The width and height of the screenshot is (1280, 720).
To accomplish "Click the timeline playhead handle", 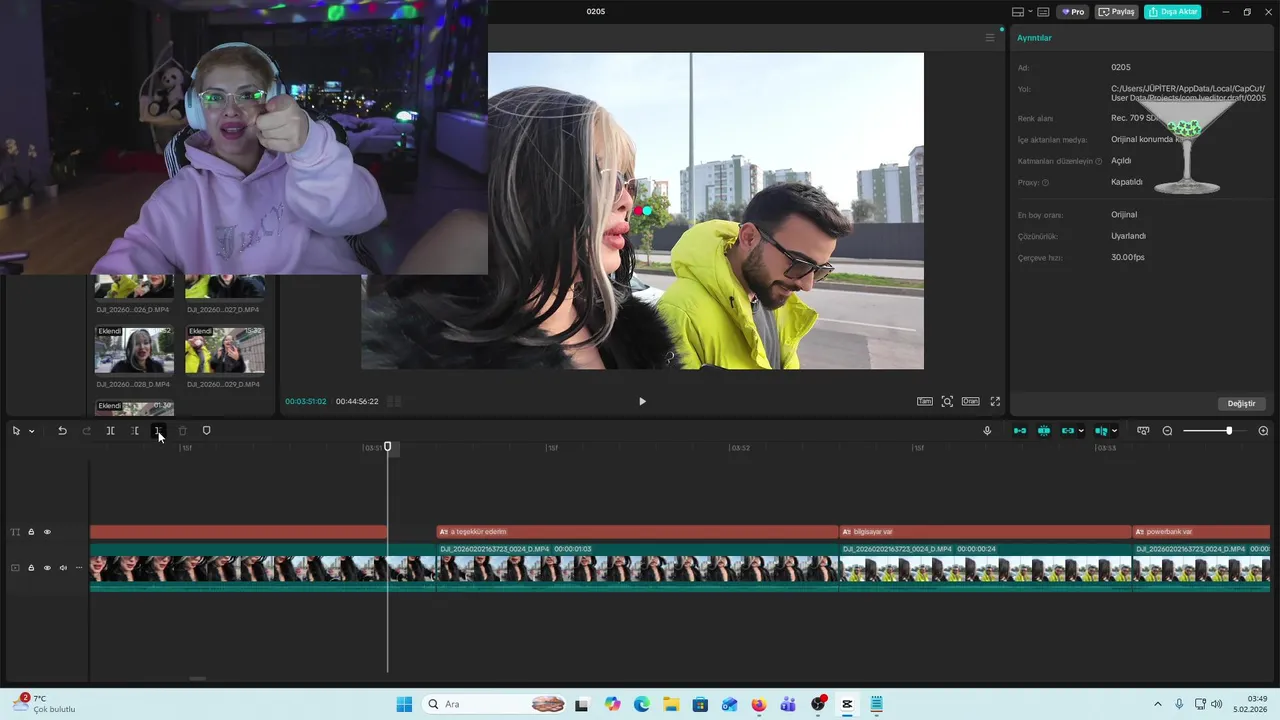I will coord(388,447).
